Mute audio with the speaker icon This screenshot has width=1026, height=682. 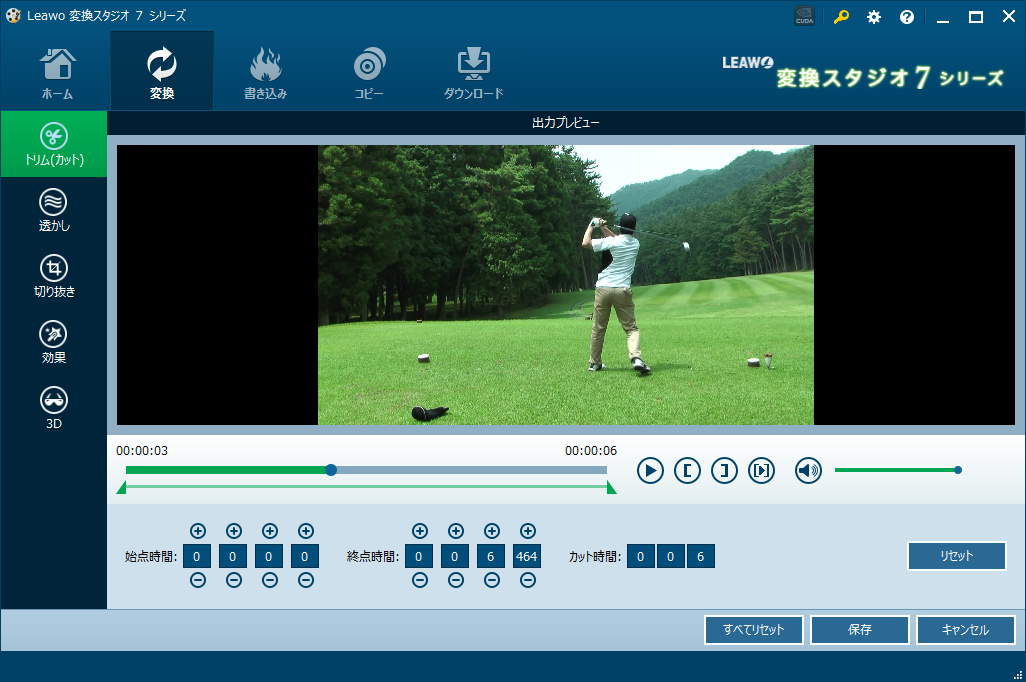pos(808,470)
